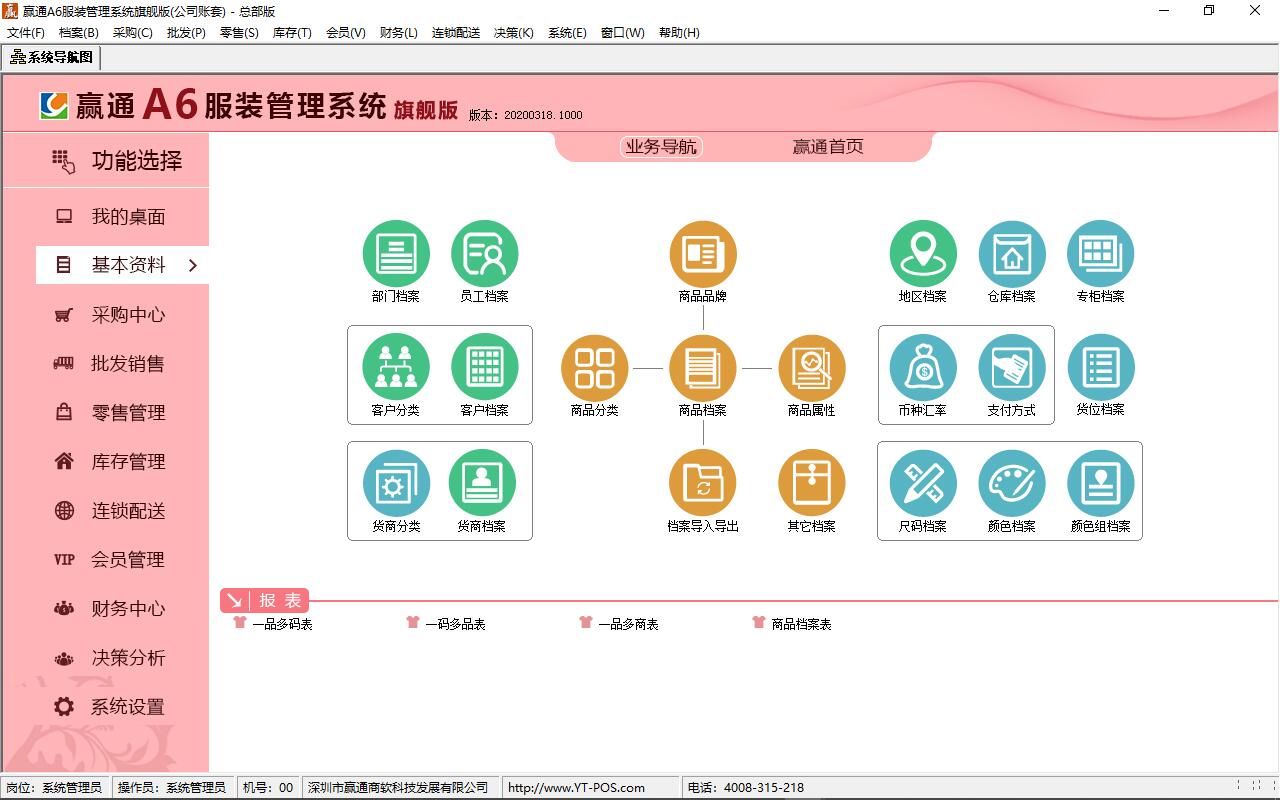Click the 币种汇率 currency exchange icon
This screenshot has width=1280, height=800.
click(923, 368)
